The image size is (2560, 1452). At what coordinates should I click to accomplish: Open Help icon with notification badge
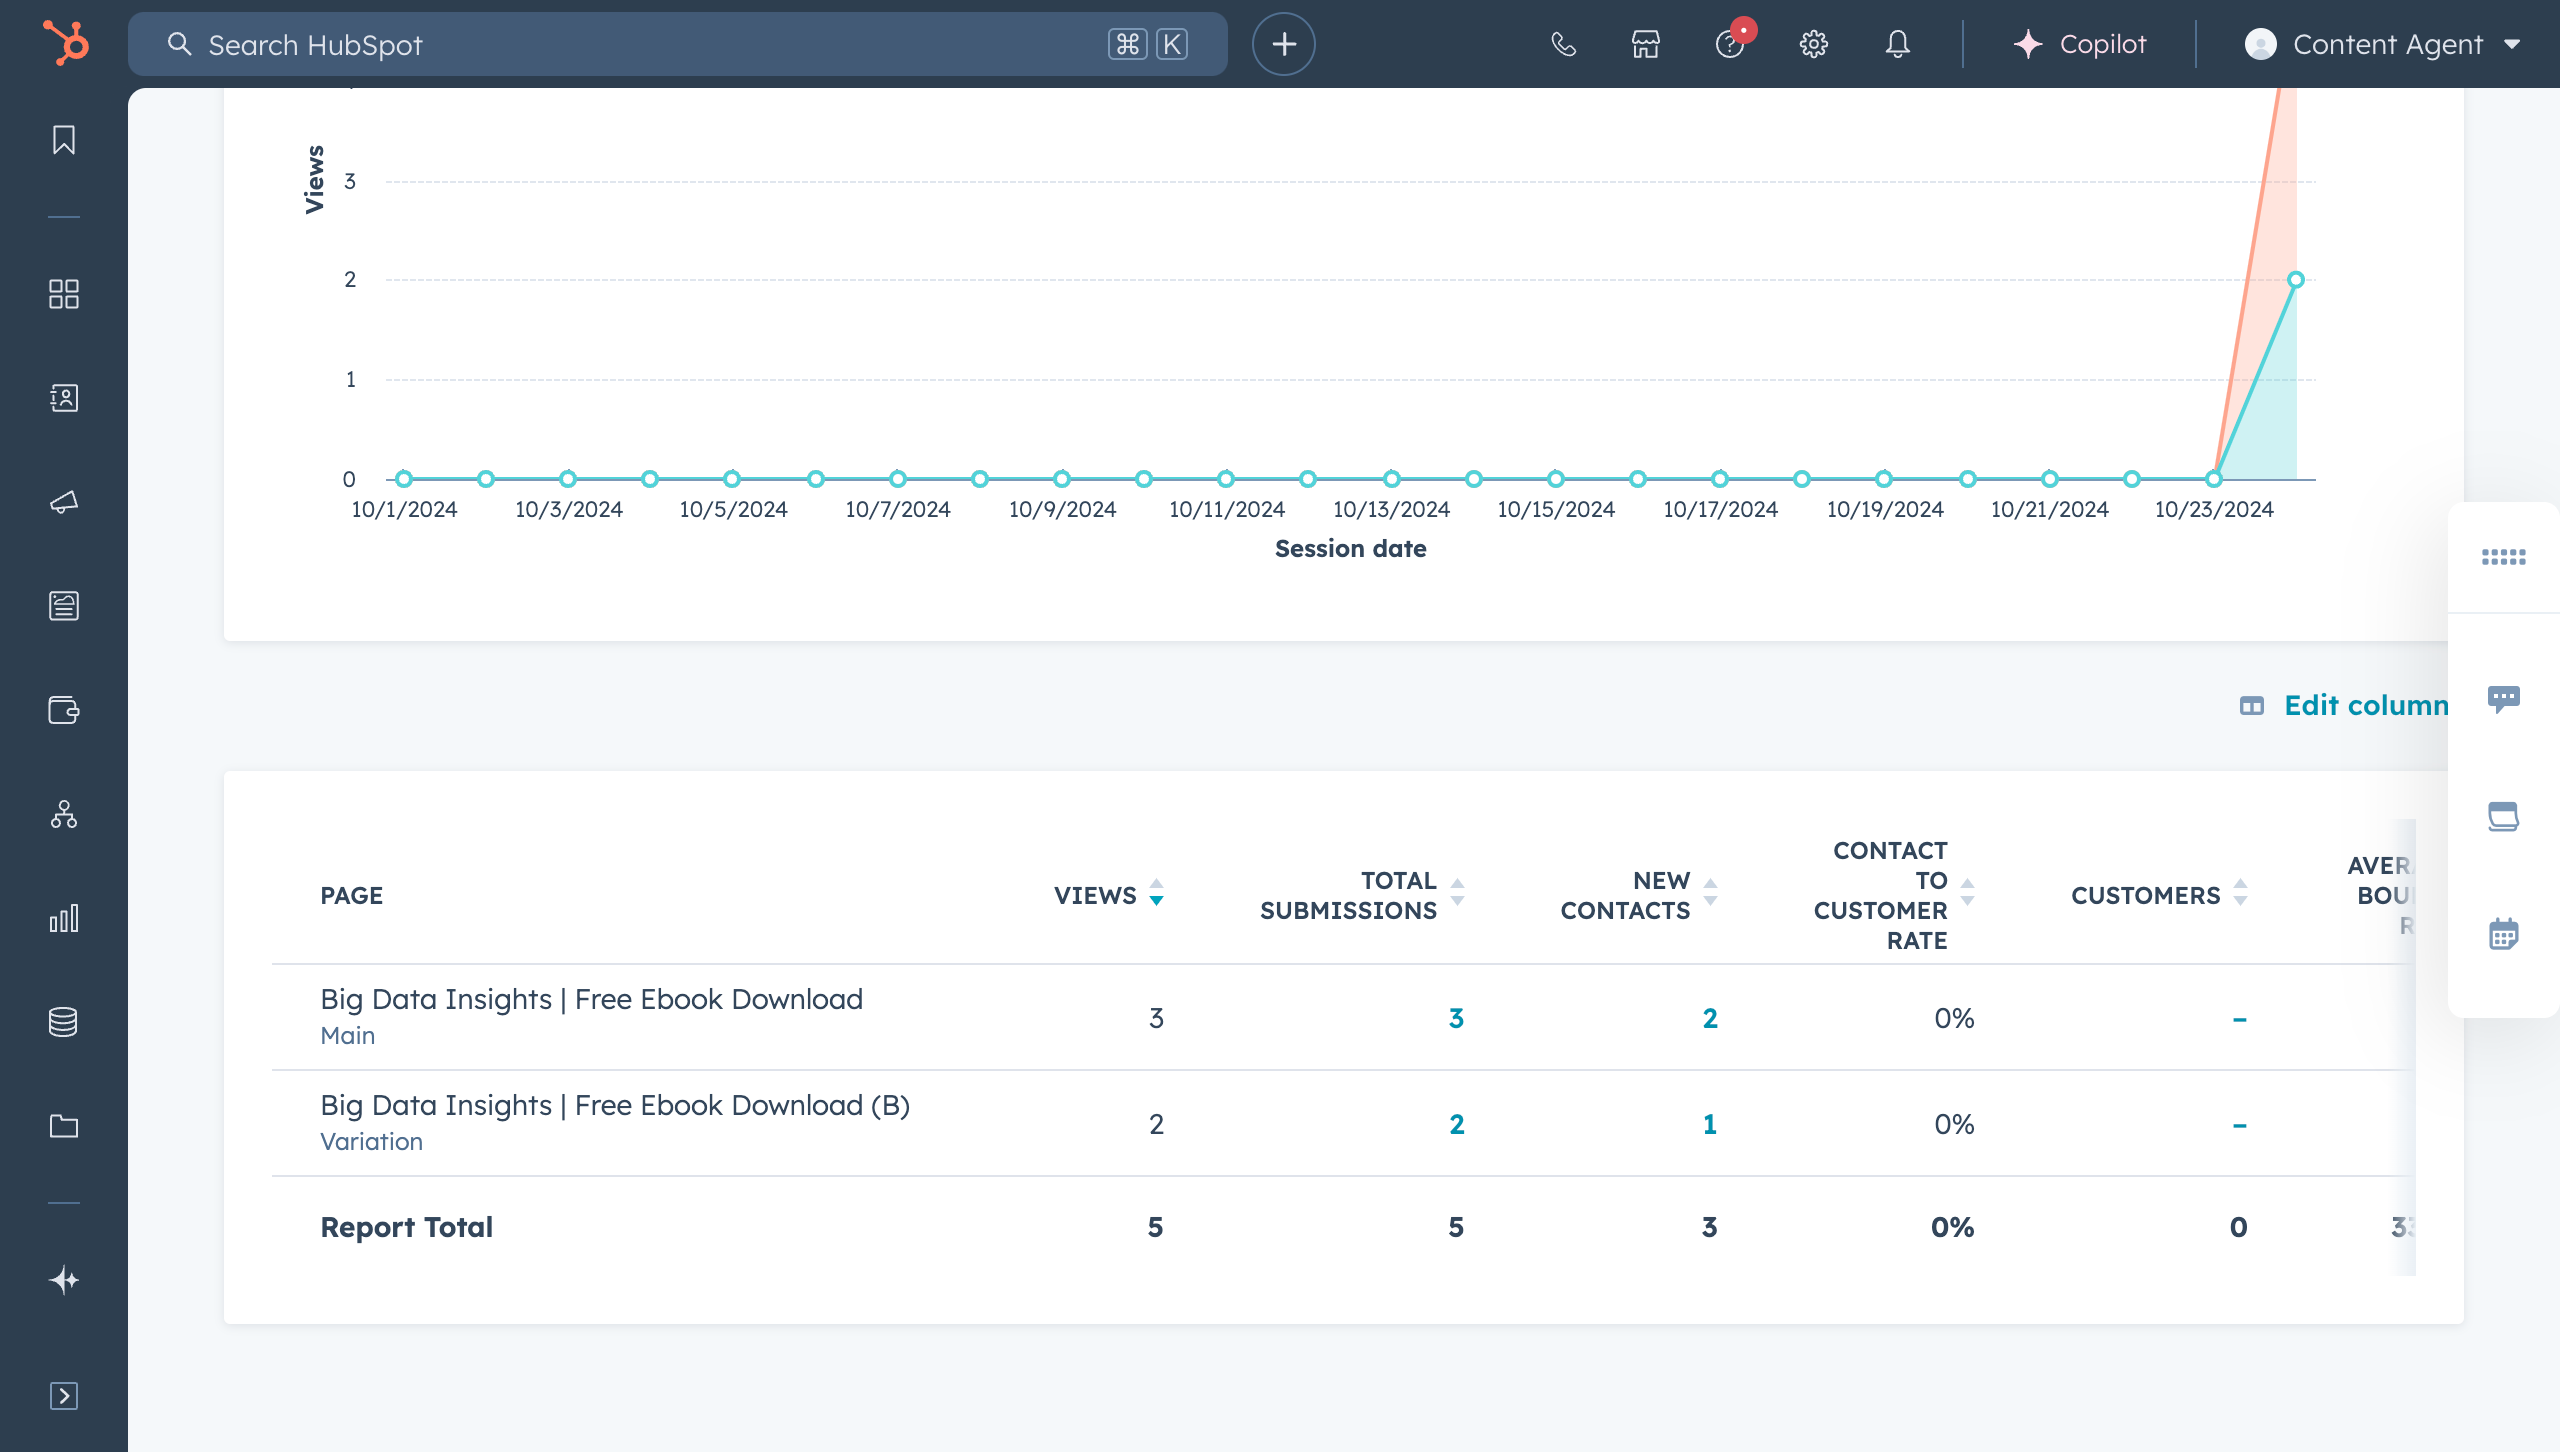coord(1731,42)
